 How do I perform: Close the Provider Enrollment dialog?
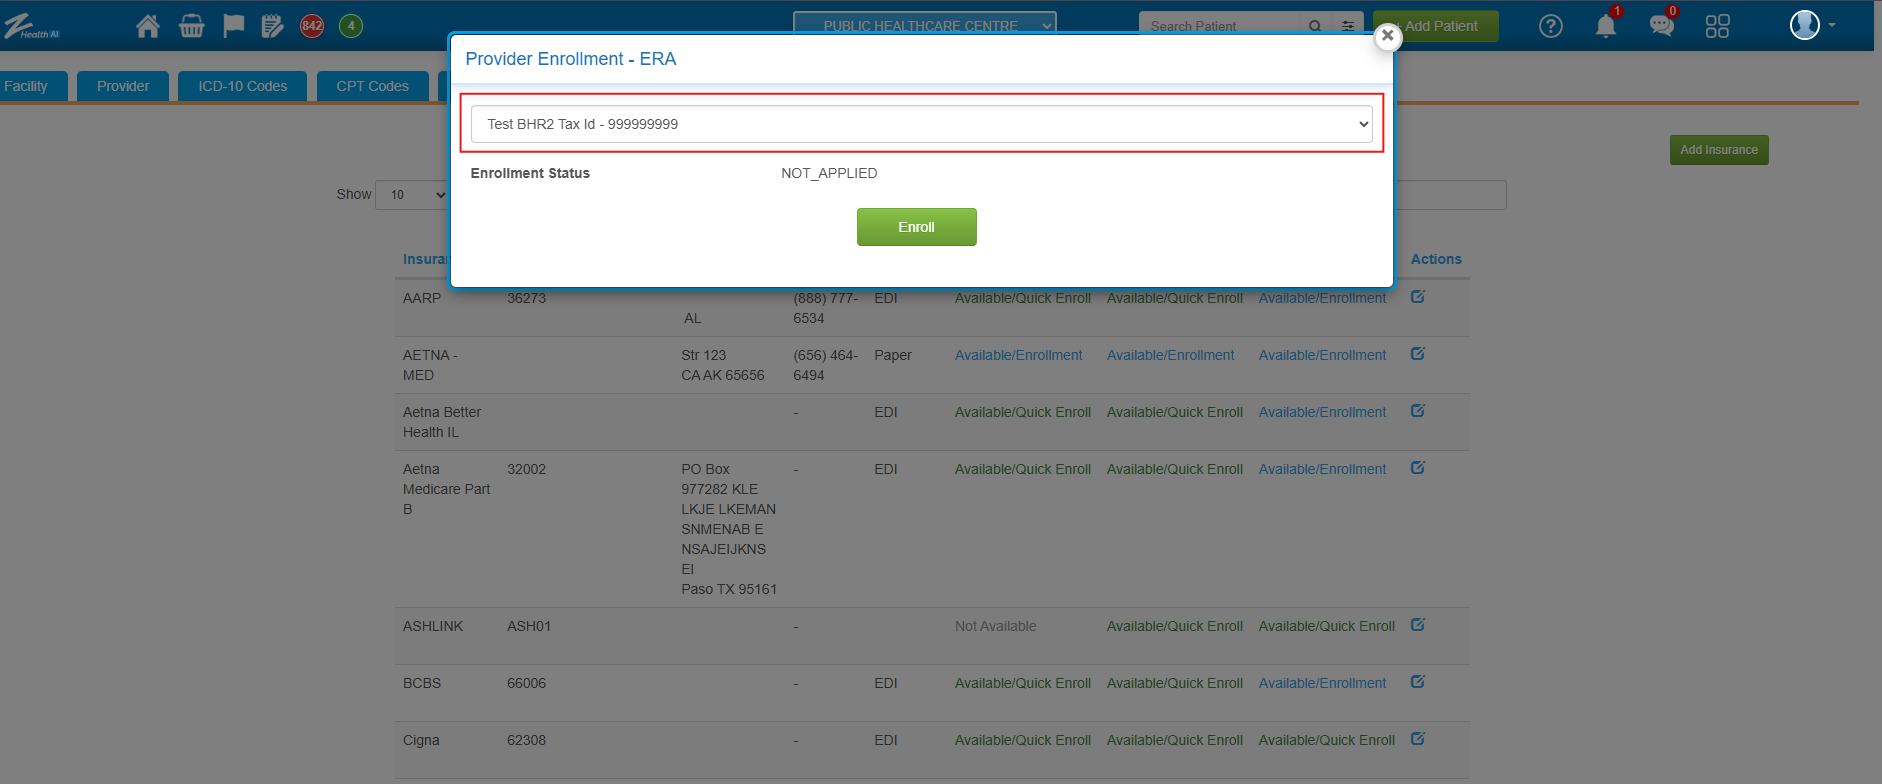[x=1387, y=36]
